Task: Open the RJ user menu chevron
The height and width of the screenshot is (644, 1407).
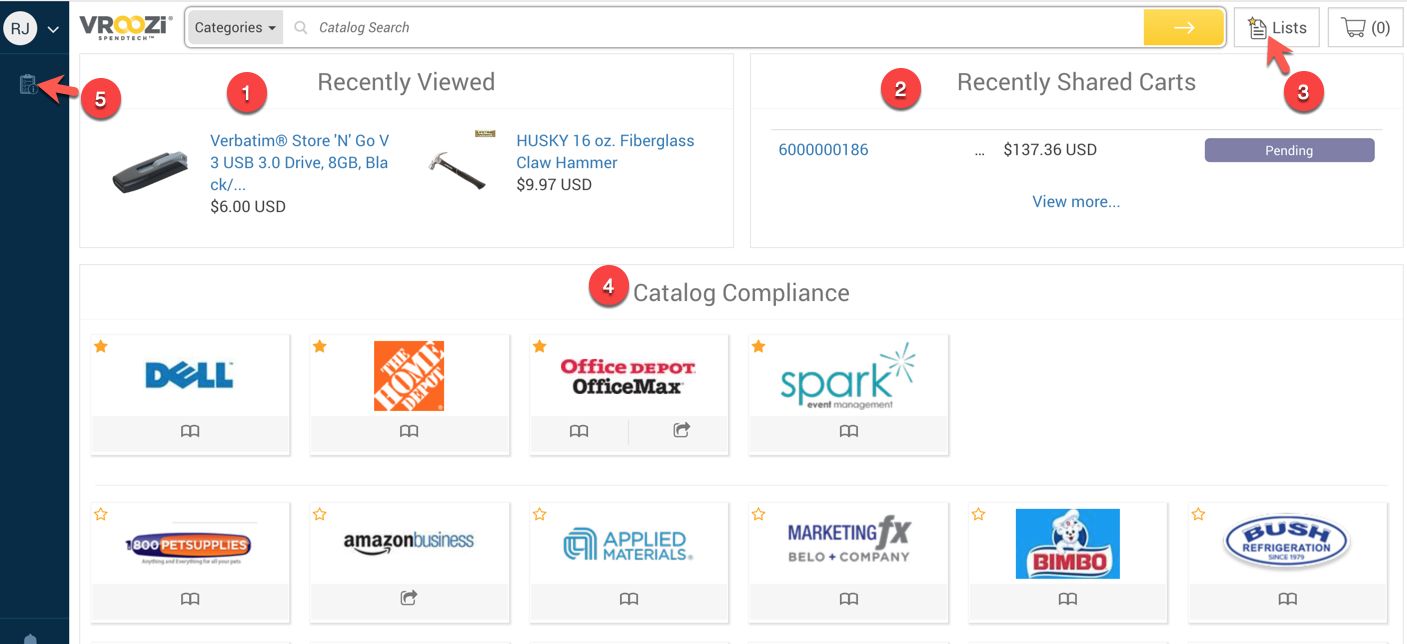Action: coord(54,29)
